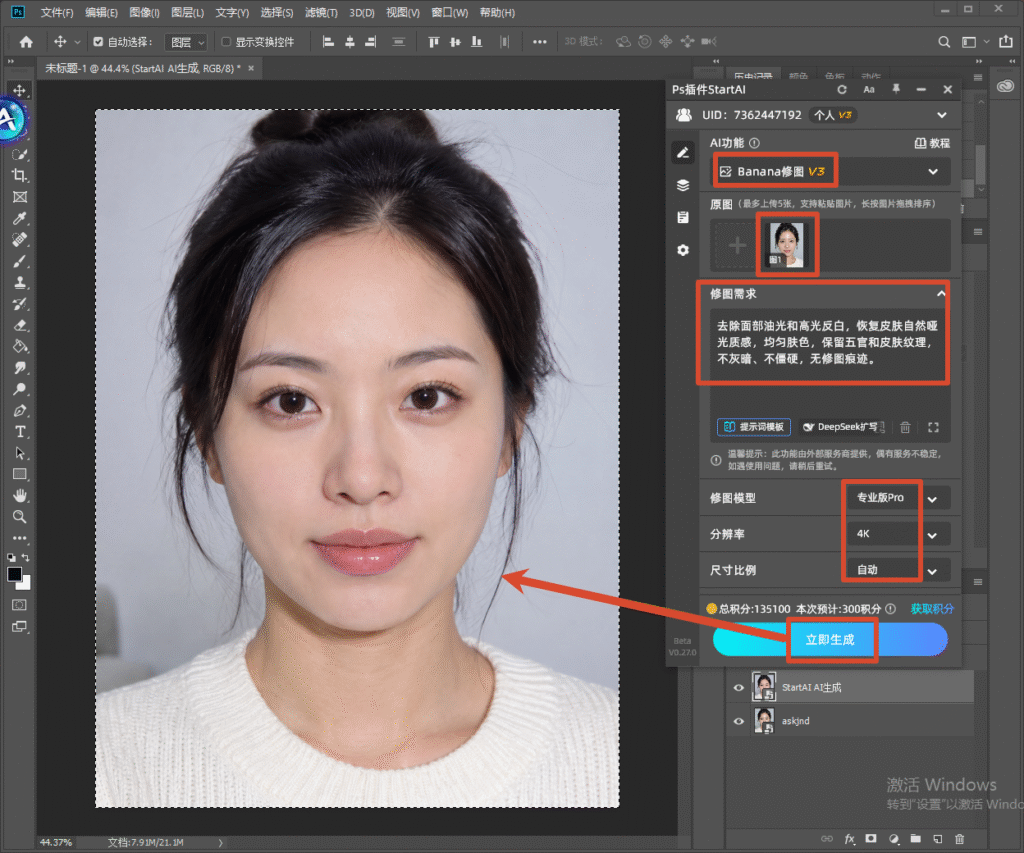The width and height of the screenshot is (1024, 853).
Task: Open the 图层 auto-select dropdown
Action: (186, 42)
